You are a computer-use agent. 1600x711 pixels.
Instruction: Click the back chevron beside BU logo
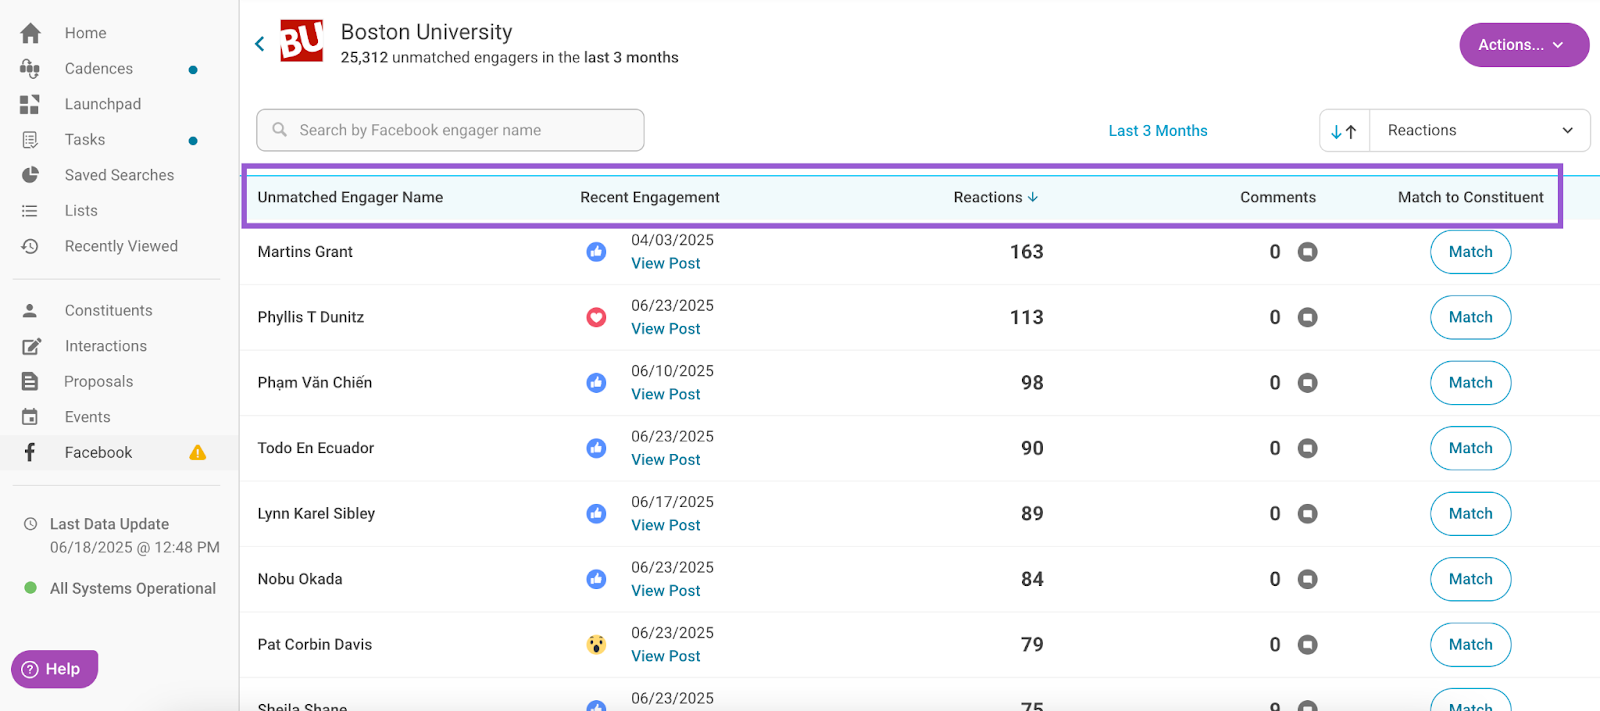tap(260, 44)
